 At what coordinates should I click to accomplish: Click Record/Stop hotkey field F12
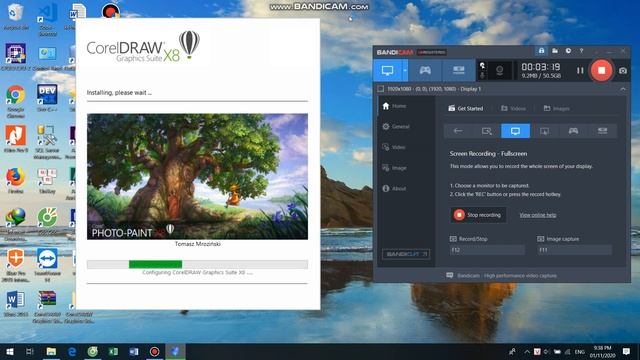tap(487, 250)
